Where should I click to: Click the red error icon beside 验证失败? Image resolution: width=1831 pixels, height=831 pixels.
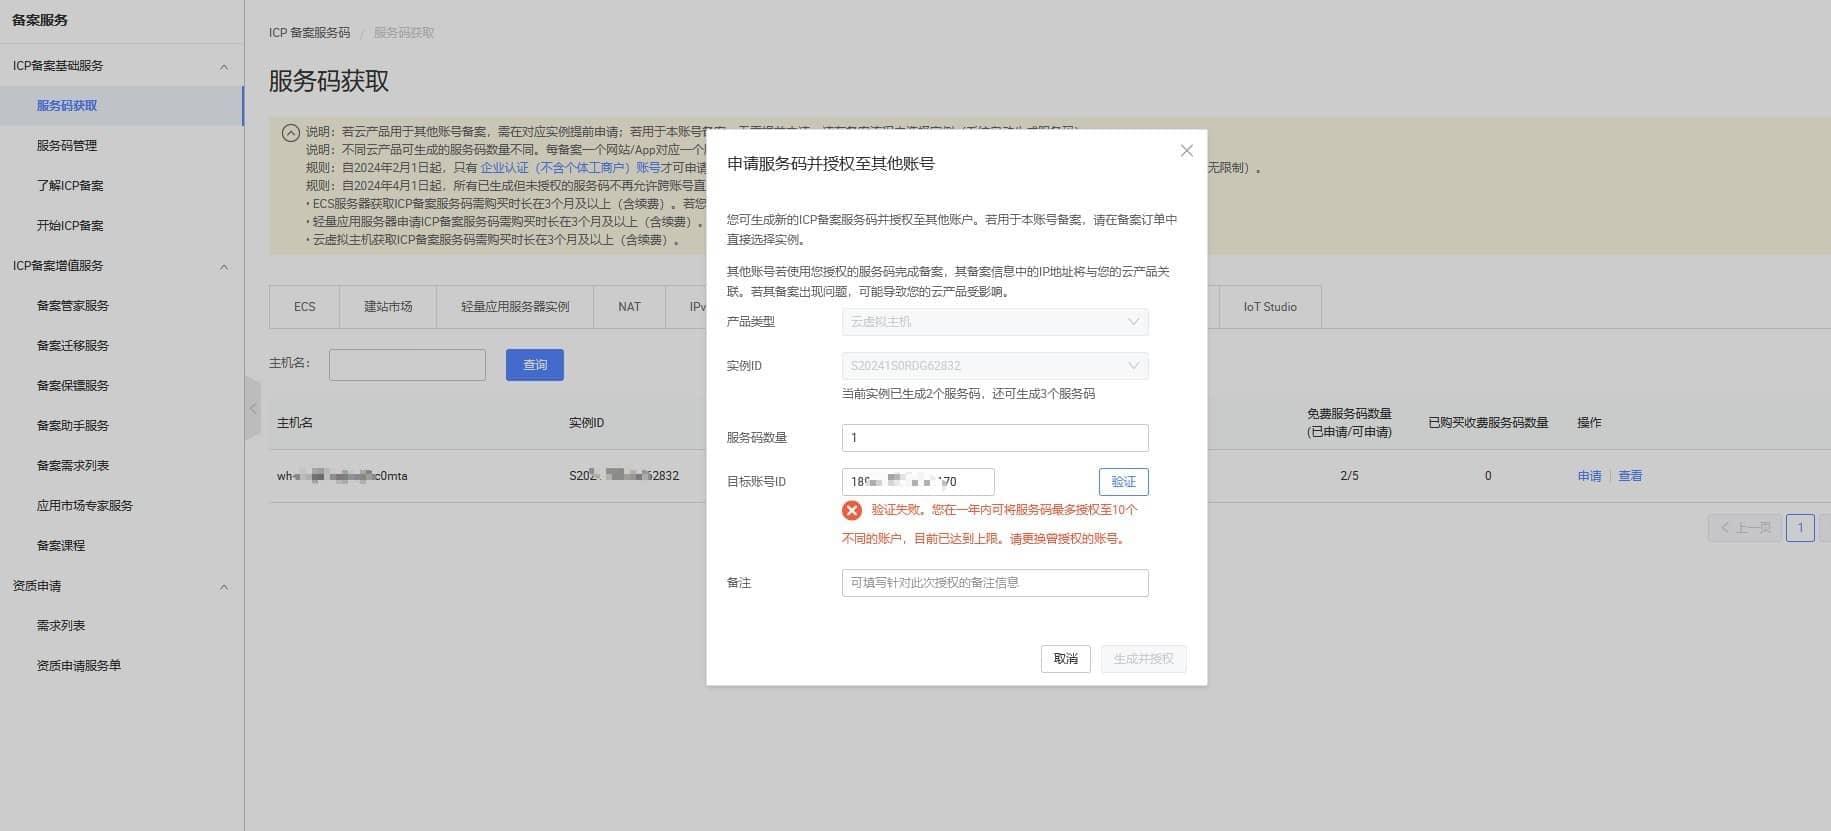[x=852, y=511]
